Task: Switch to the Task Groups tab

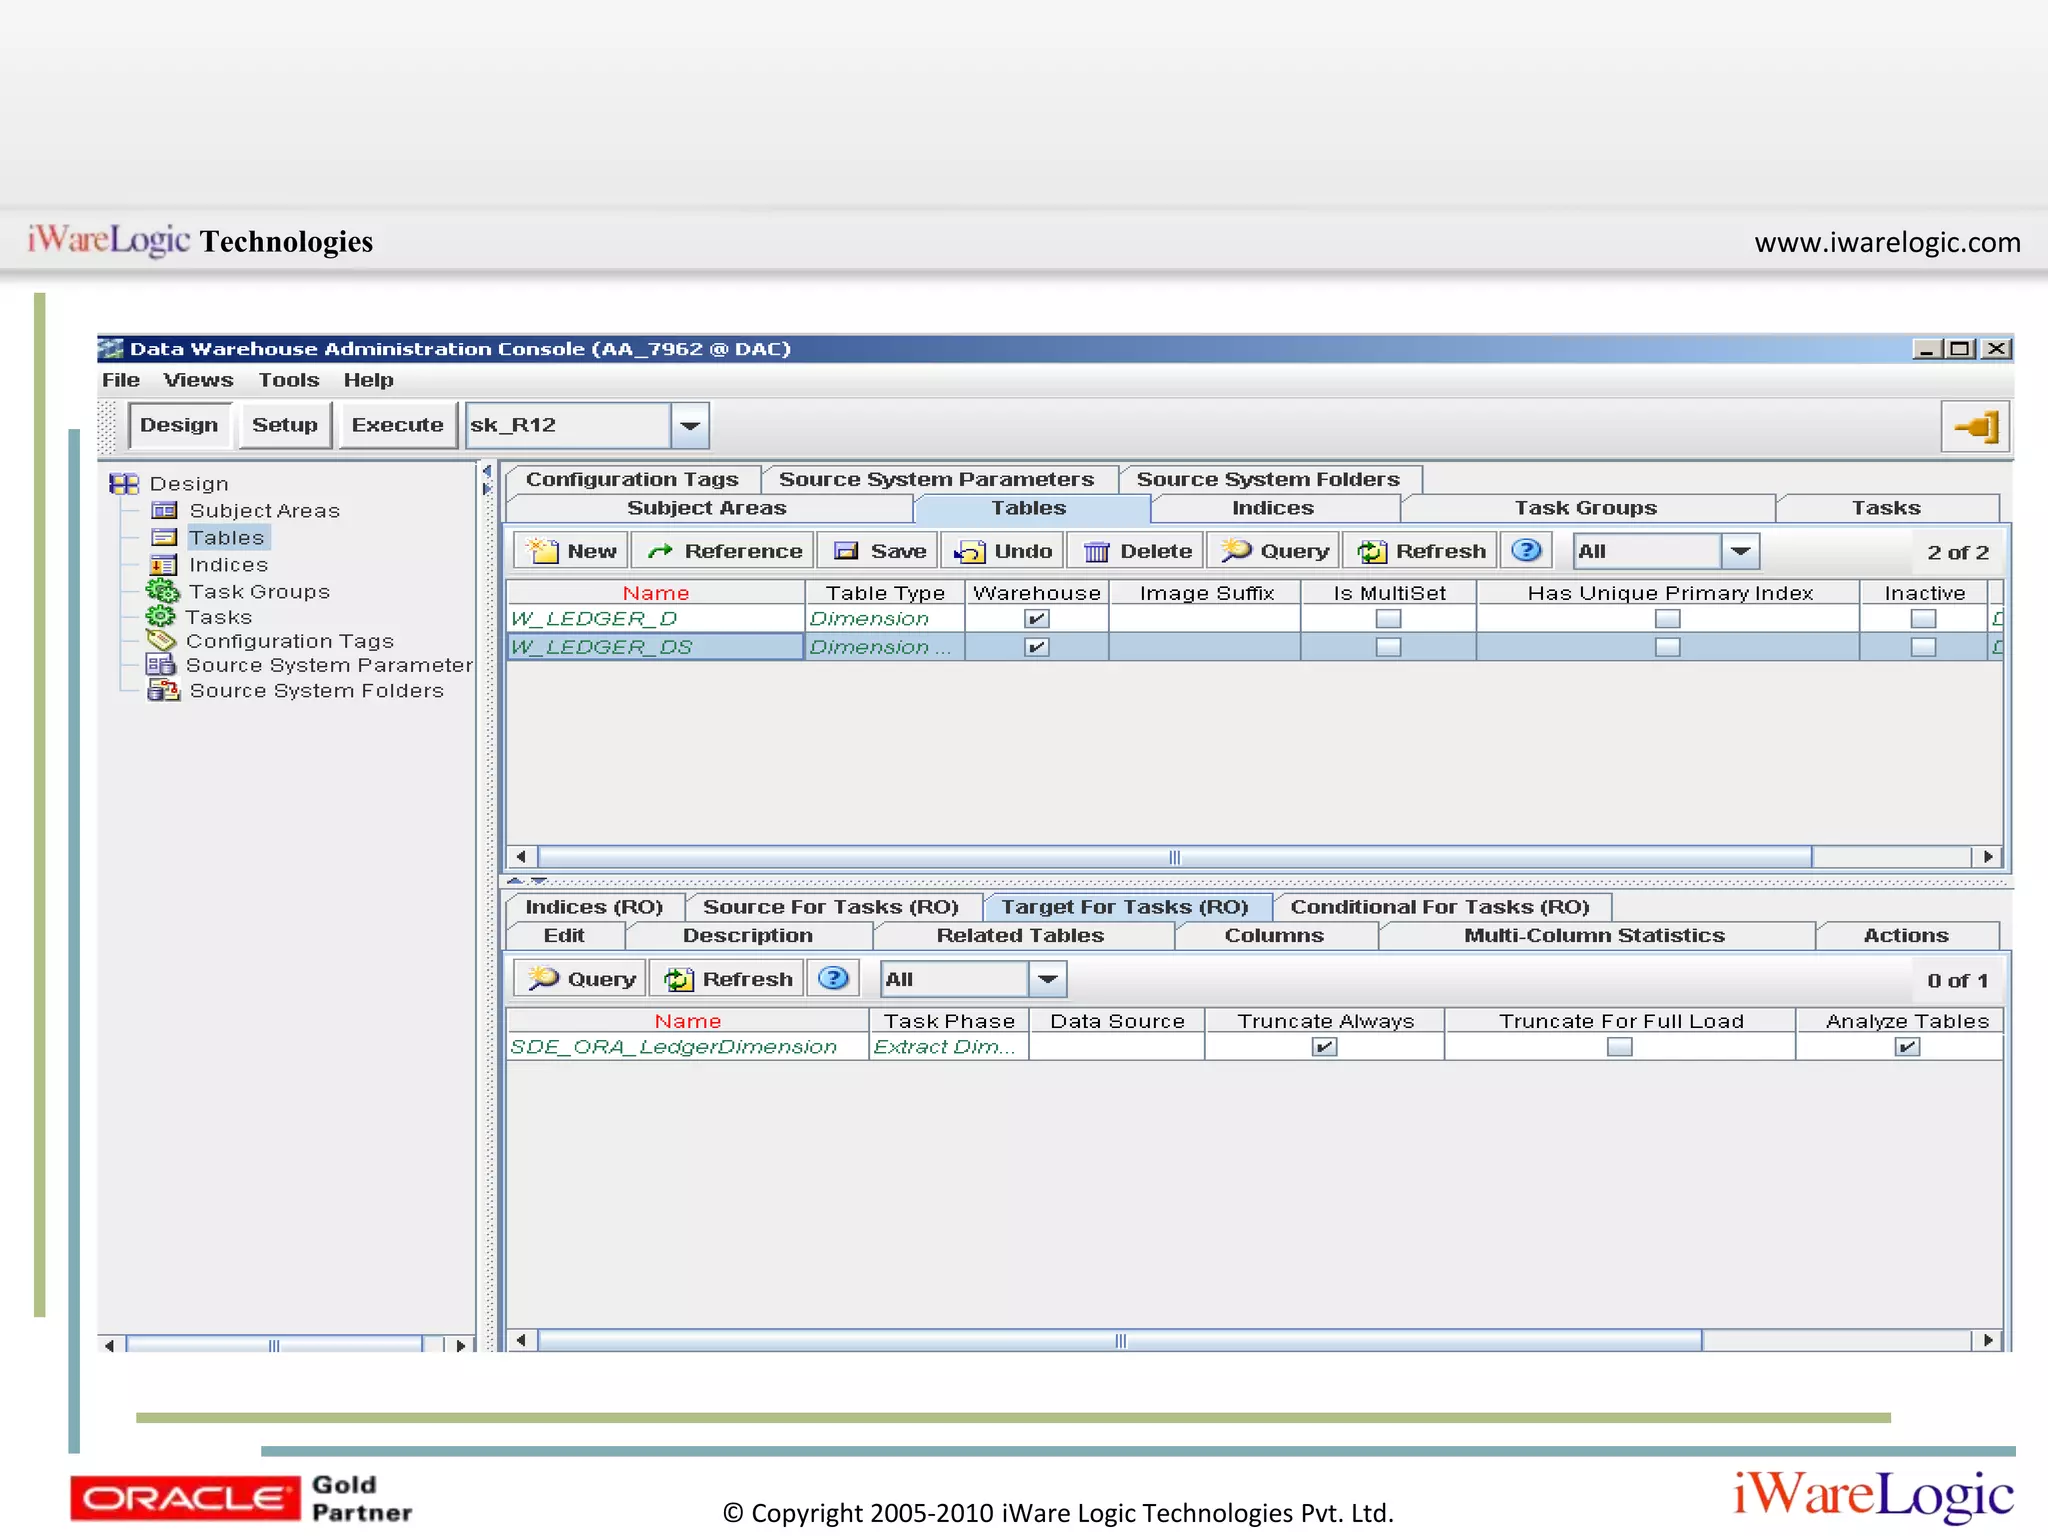Action: (x=1585, y=508)
